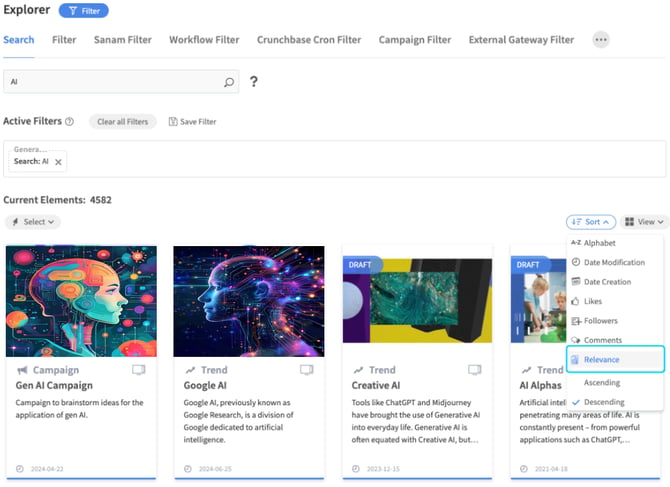This screenshot has height=487, width=670.
Task: Select the Workflow Filter tab
Action: [204, 40]
